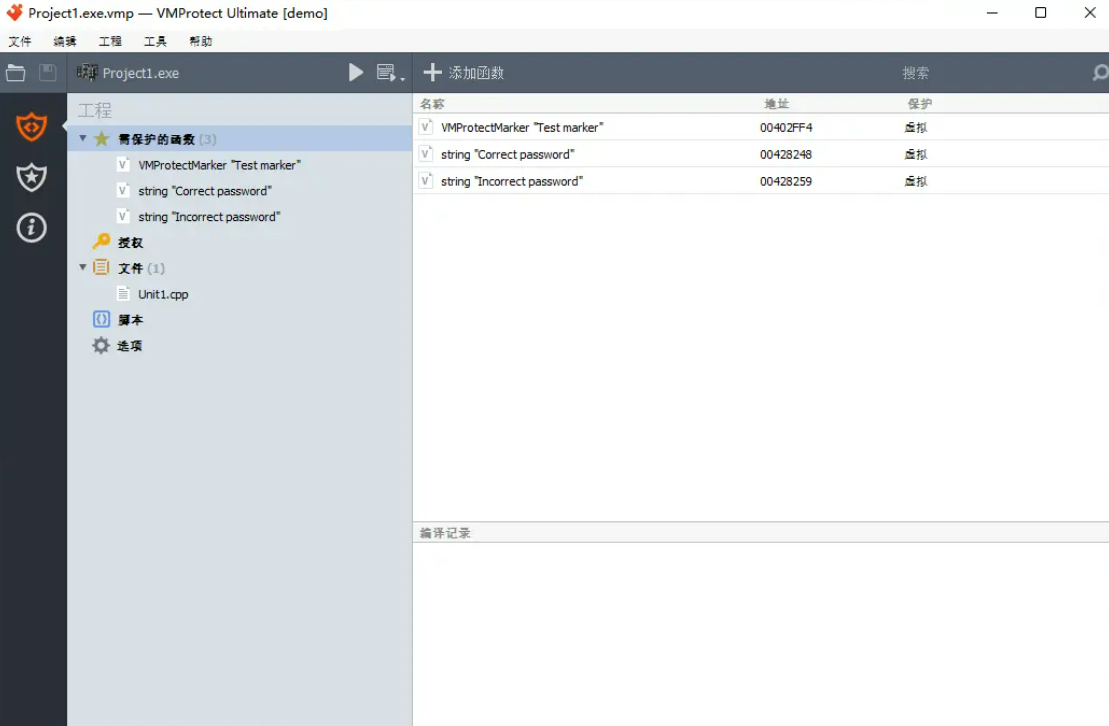Click V icon in table Test marker row

click(x=426, y=127)
